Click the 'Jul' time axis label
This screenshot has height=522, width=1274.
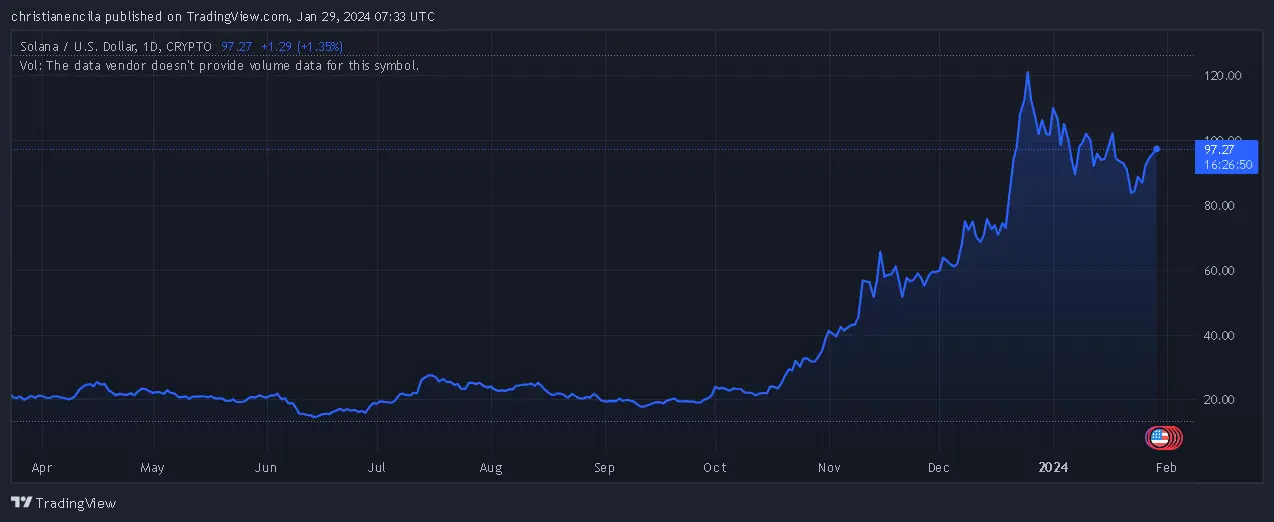[x=377, y=467]
